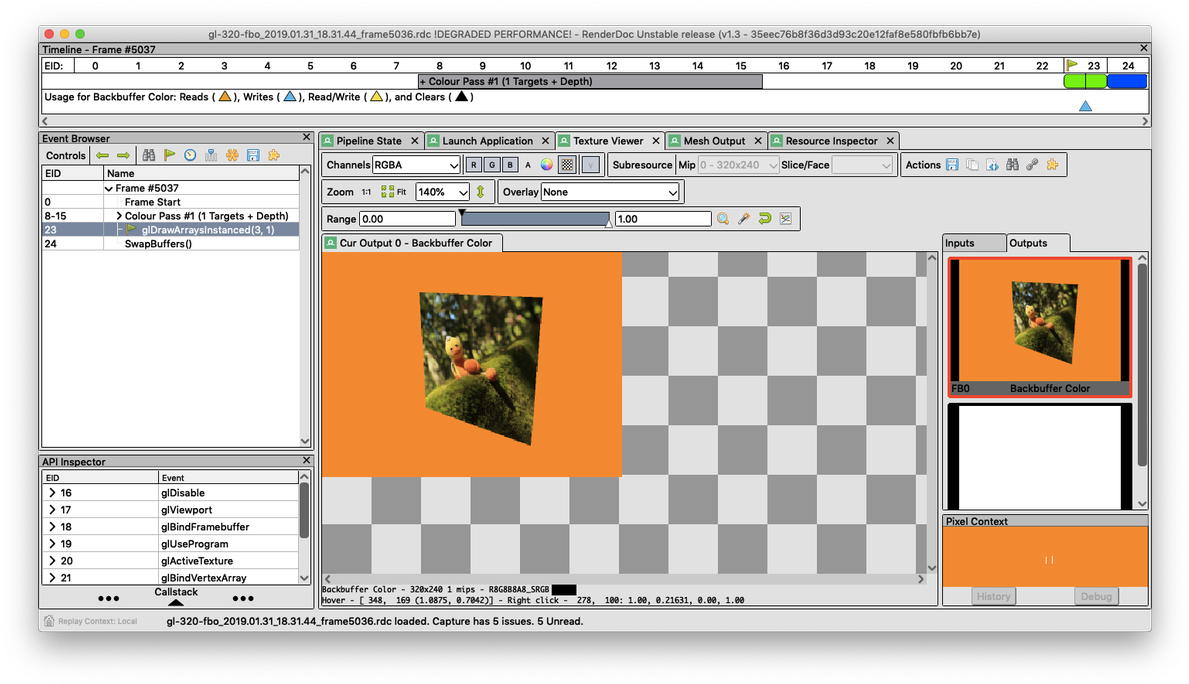1189x684 pixels.
Task: Click the Event Browser puzzle extension icon
Action: point(274,155)
